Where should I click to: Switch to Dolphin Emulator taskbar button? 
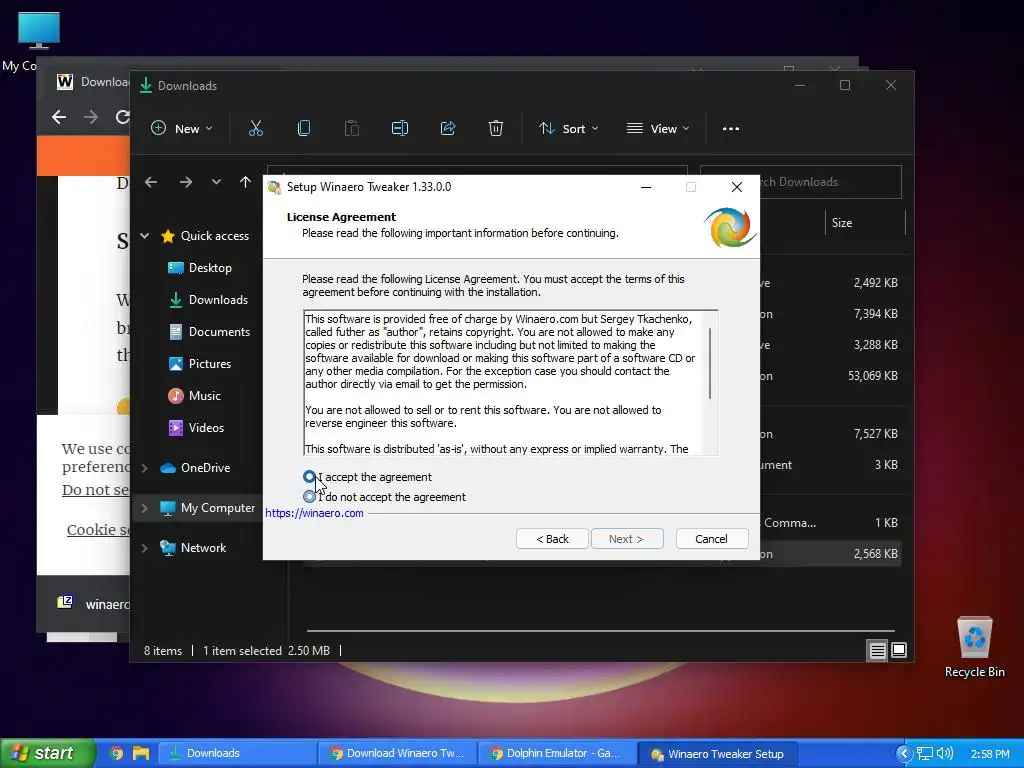coord(558,753)
